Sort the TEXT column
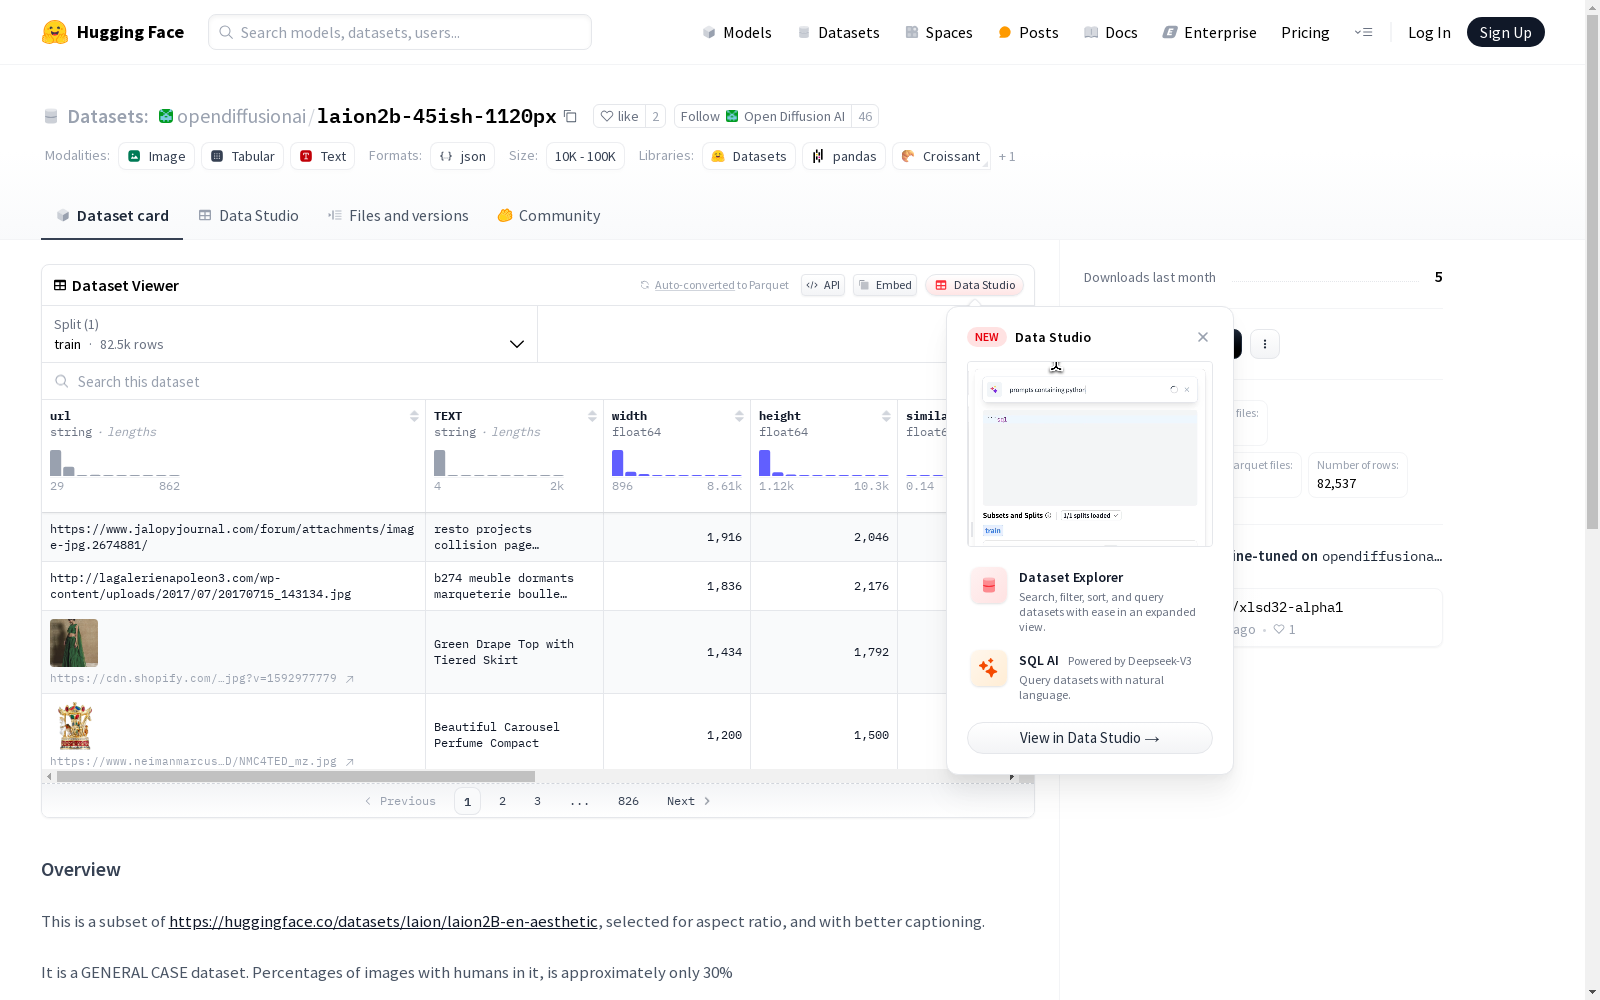Screen dimensions: 1600x1000 (592, 416)
